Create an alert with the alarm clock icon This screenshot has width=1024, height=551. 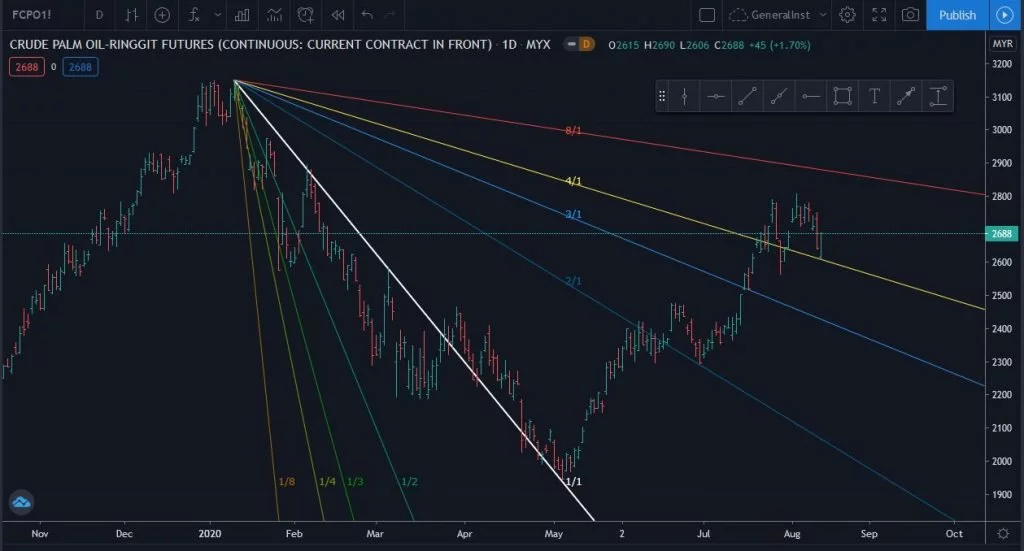tap(307, 15)
